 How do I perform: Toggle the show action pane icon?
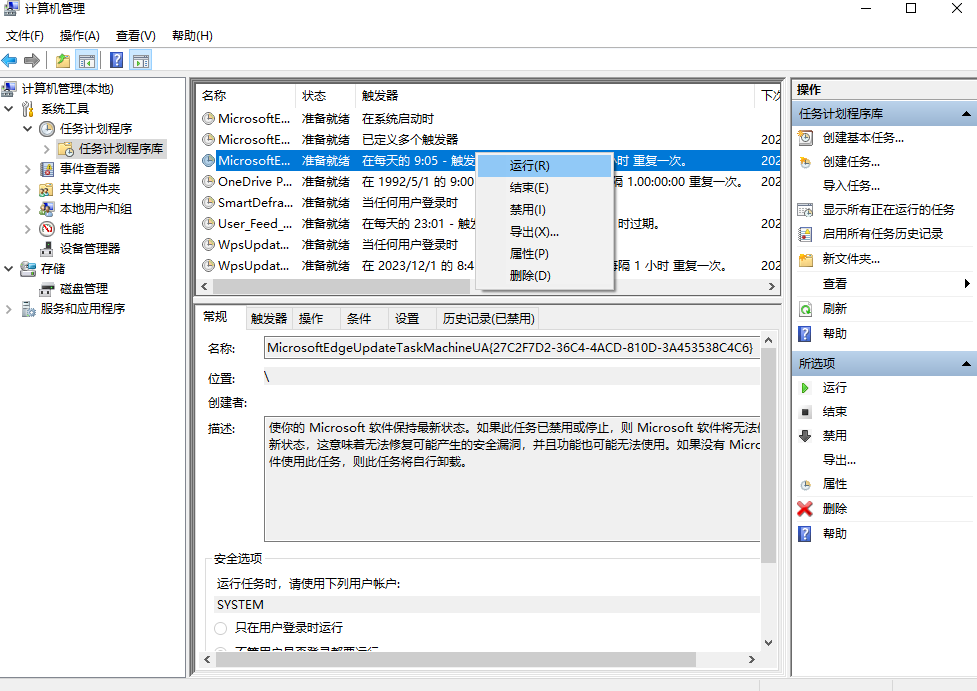140,59
